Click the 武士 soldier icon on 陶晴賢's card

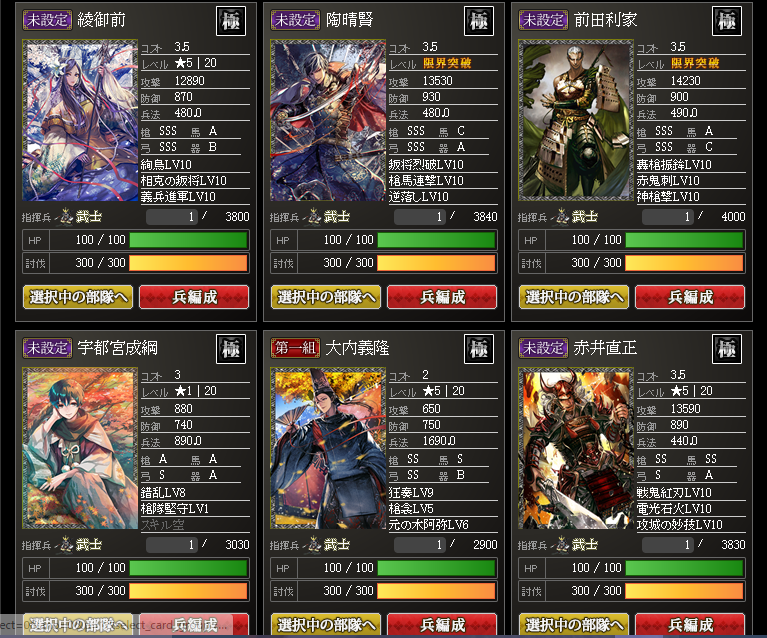pos(328,216)
